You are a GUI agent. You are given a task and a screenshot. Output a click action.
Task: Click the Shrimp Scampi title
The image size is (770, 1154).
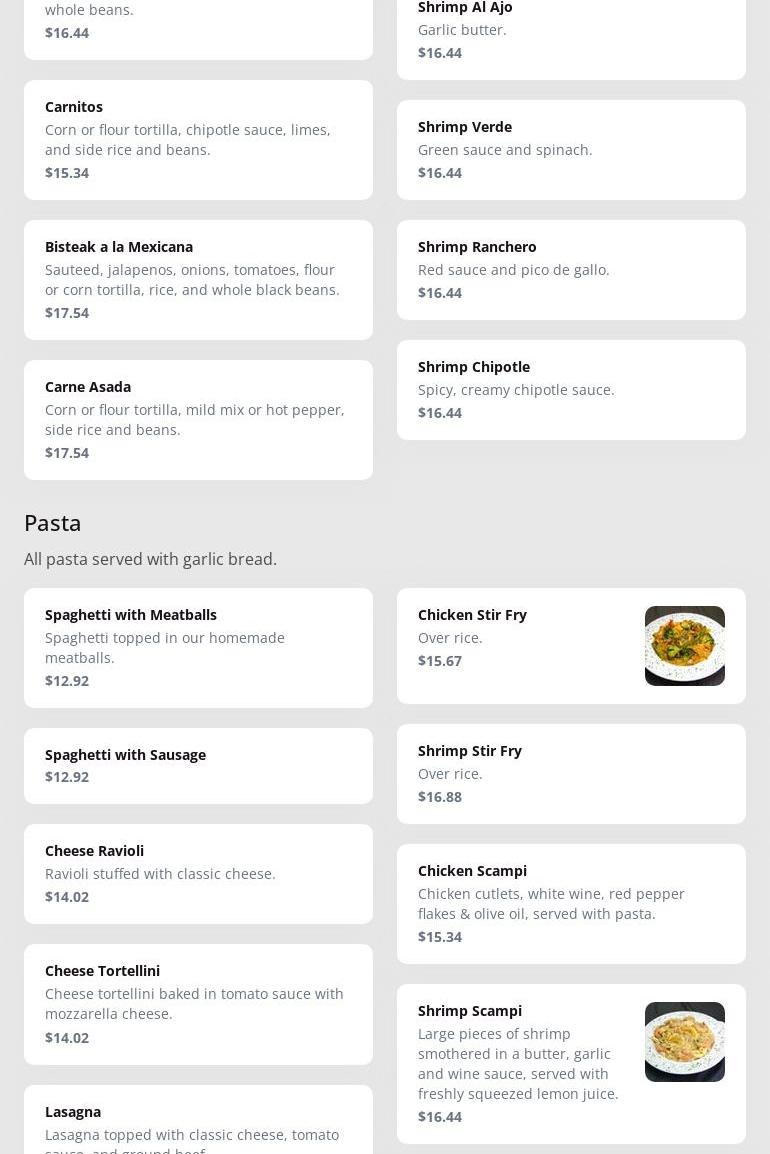470,1011
